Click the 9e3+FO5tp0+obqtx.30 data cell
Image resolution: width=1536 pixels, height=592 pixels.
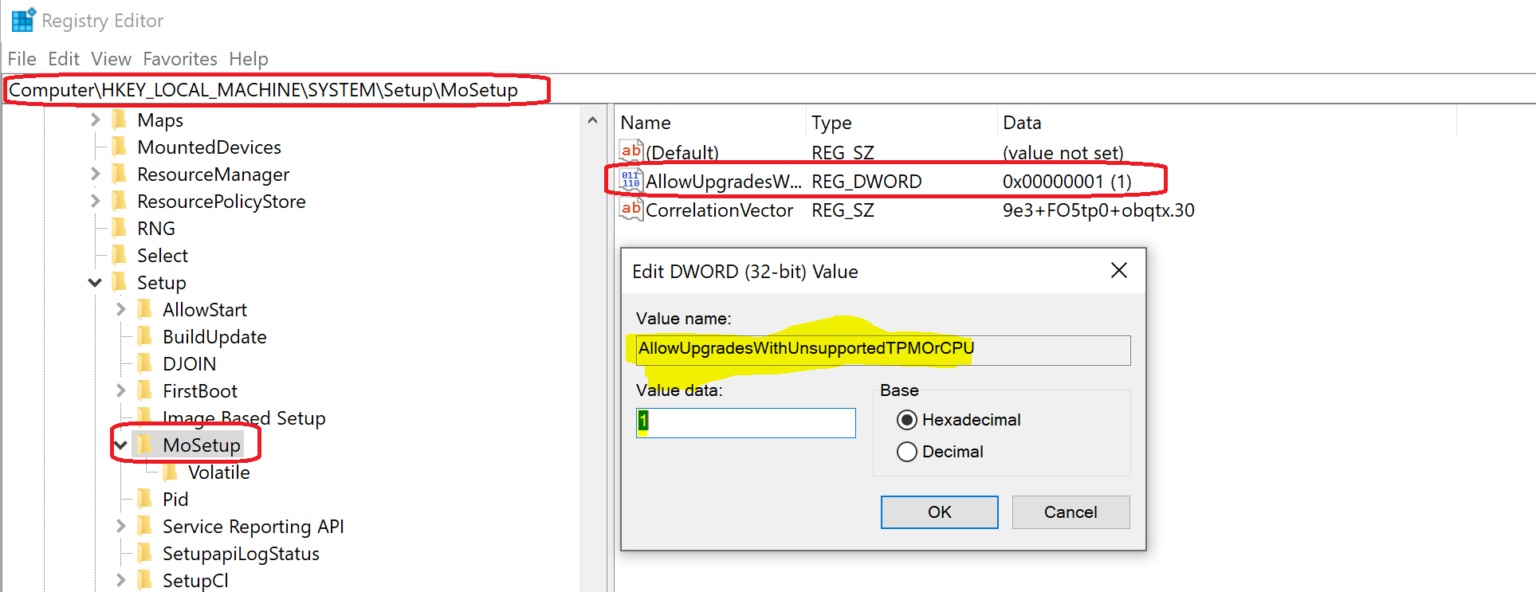point(1099,210)
